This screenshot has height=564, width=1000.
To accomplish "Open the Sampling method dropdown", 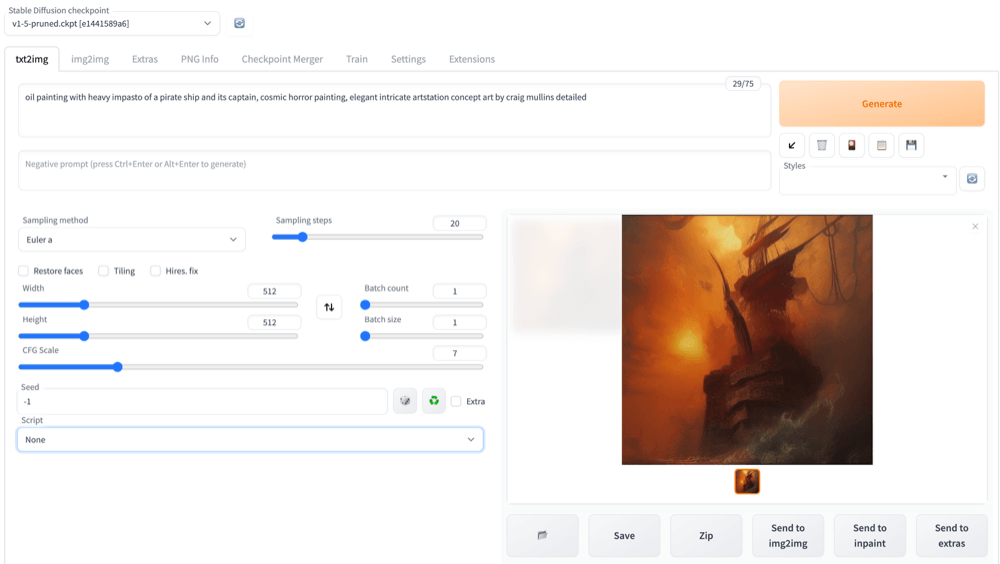I will point(131,240).
